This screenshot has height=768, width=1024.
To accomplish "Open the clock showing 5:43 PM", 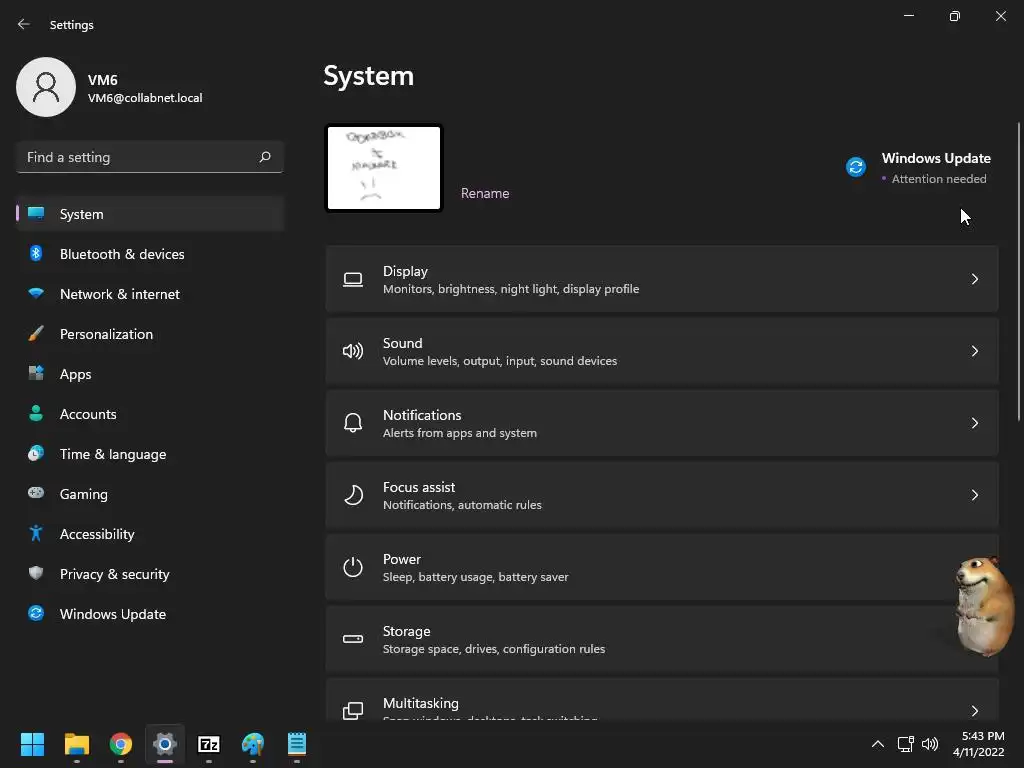I will (x=978, y=744).
